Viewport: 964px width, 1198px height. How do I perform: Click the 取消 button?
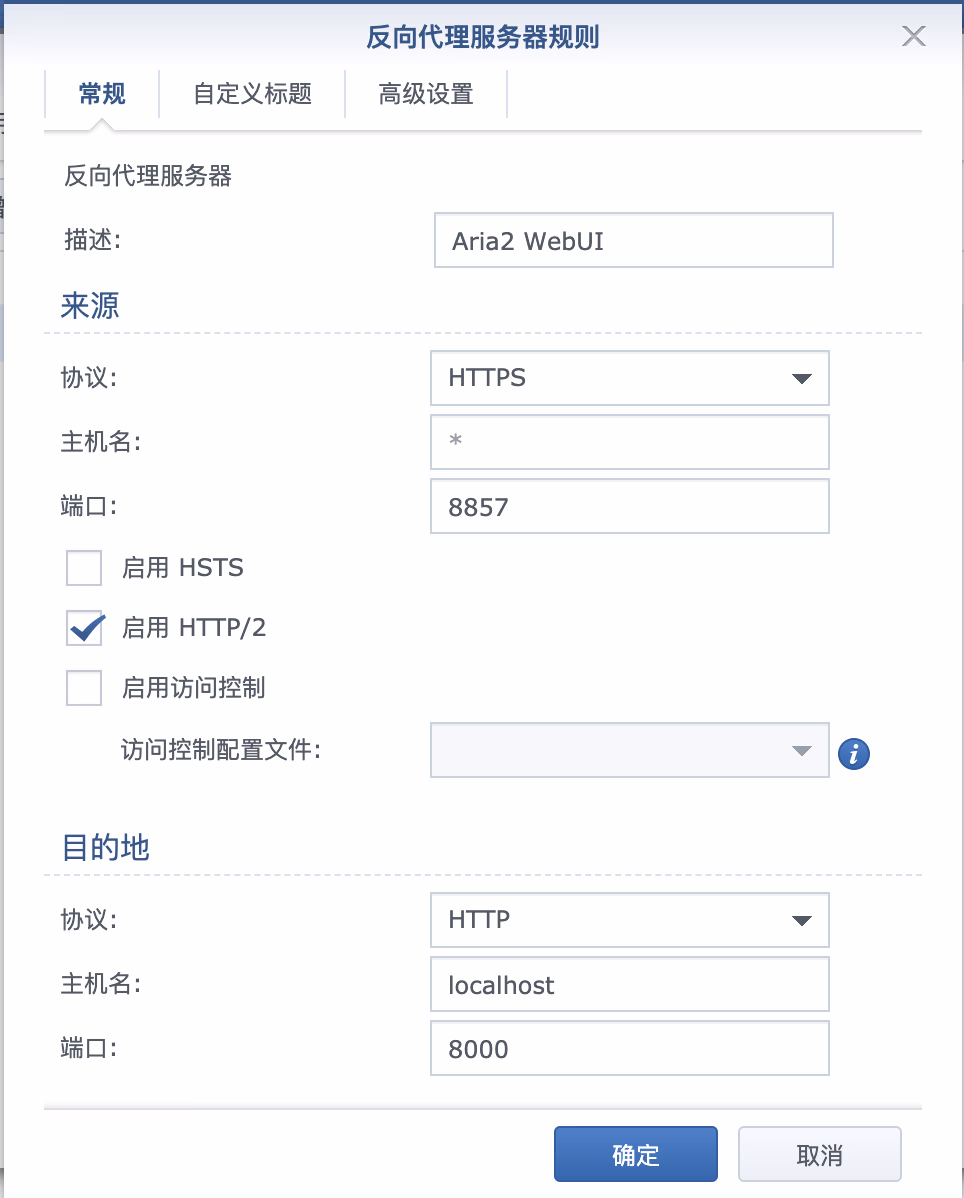pyautogui.click(x=819, y=1155)
